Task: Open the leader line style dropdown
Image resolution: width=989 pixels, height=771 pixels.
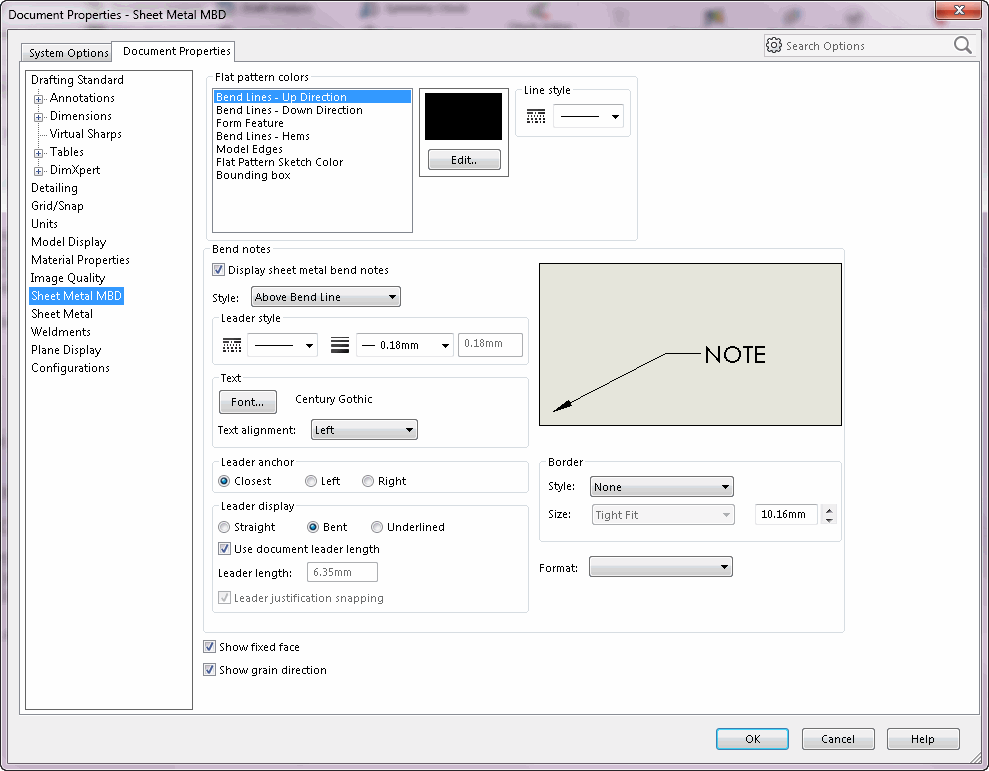Action: 282,345
